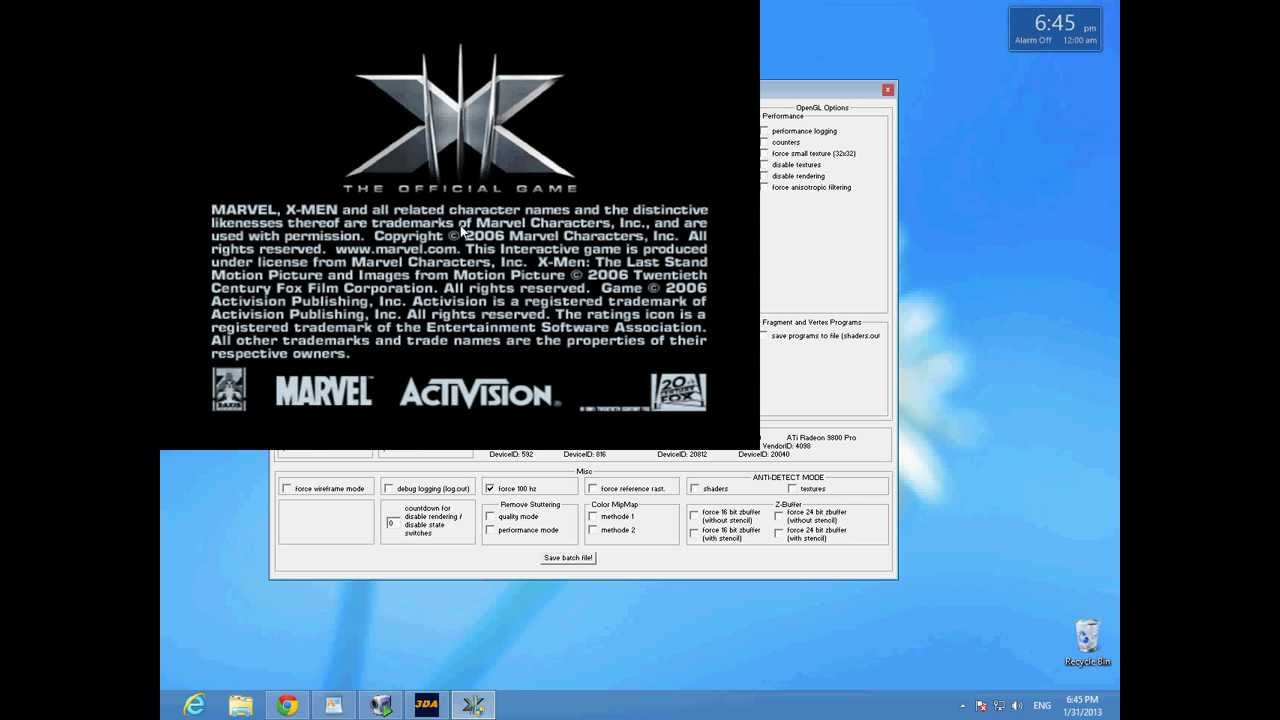Open Action Center flag tray icon

point(981,706)
